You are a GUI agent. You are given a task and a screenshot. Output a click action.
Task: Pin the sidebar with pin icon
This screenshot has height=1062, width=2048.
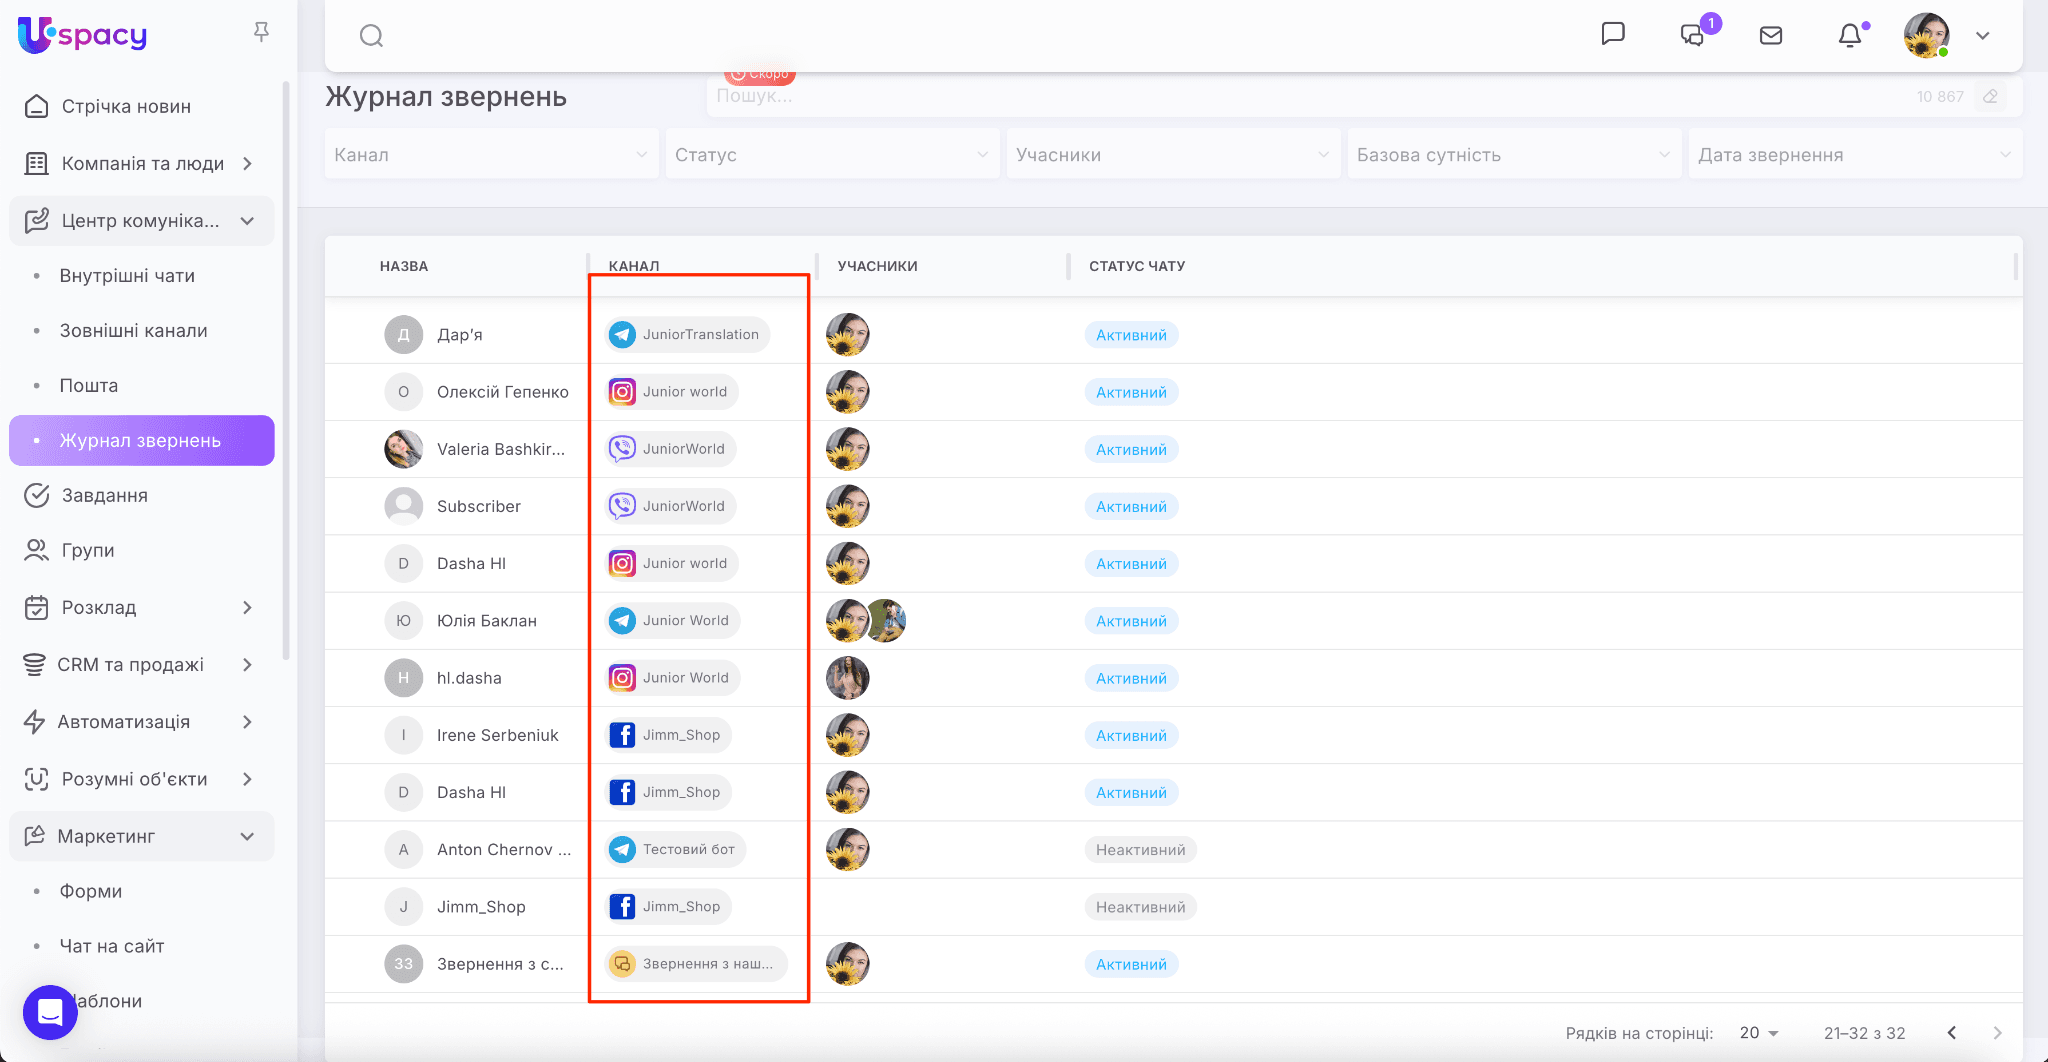261,33
